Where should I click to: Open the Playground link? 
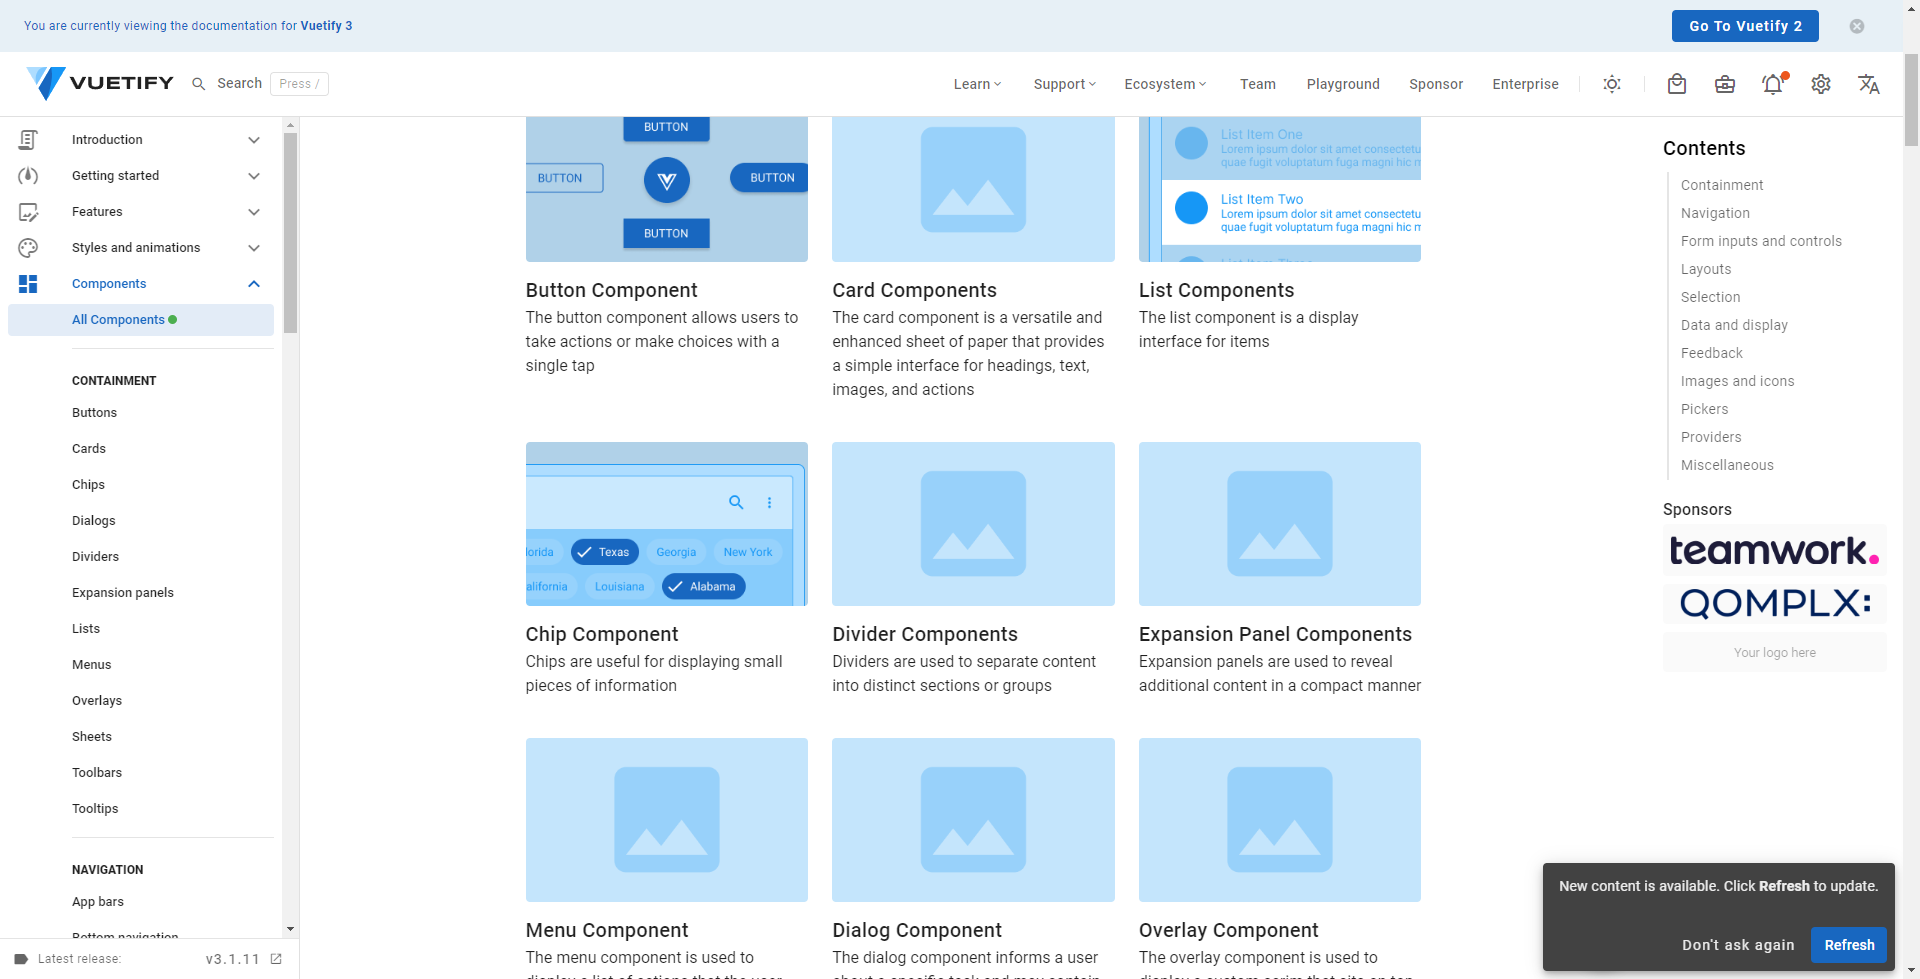1343,84
